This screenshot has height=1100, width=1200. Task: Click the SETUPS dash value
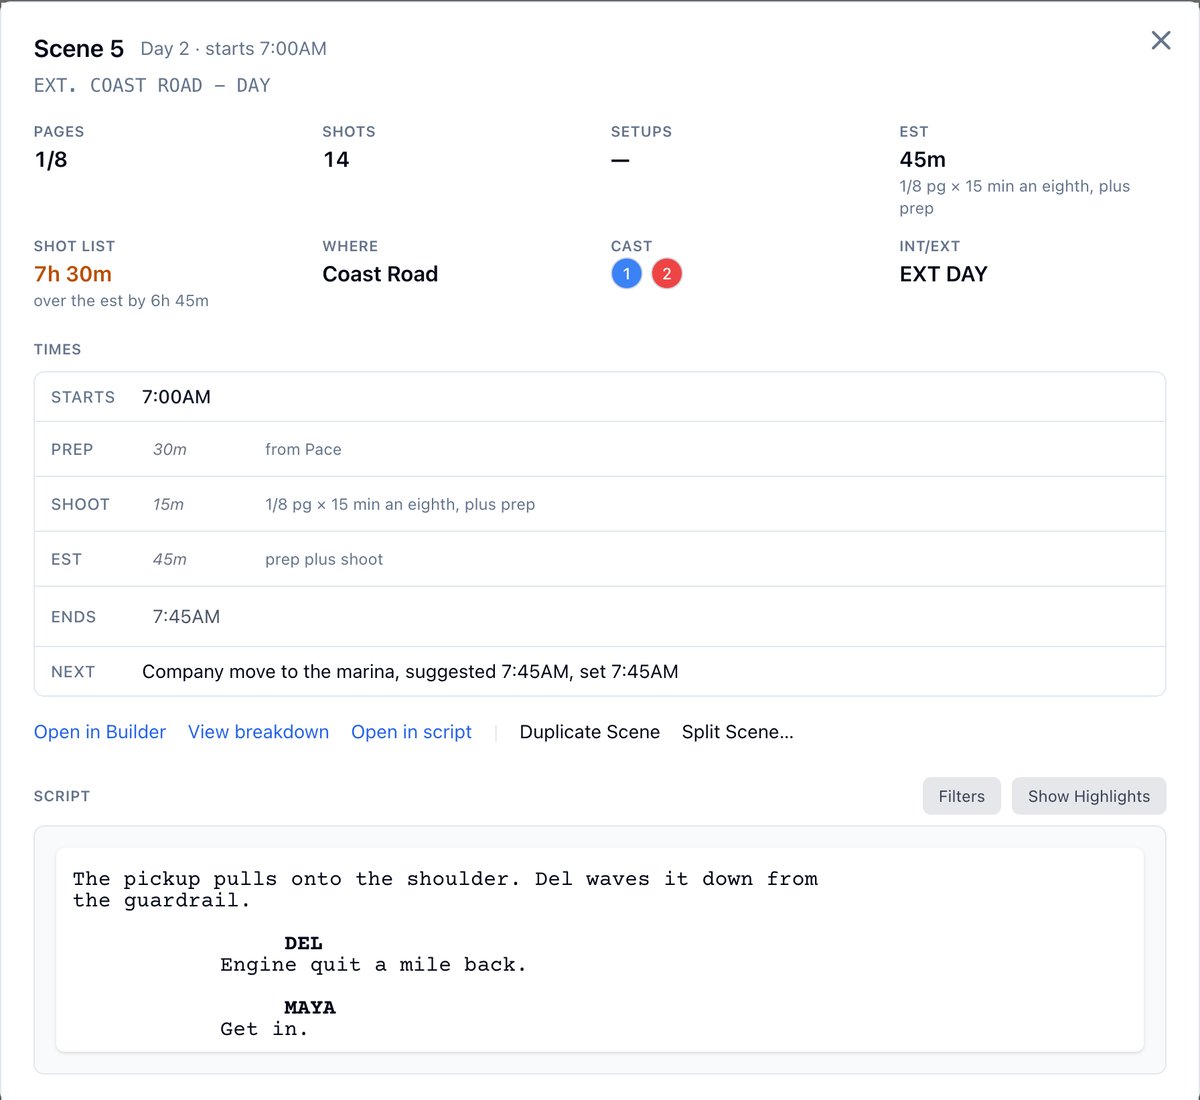pyautogui.click(x=620, y=160)
